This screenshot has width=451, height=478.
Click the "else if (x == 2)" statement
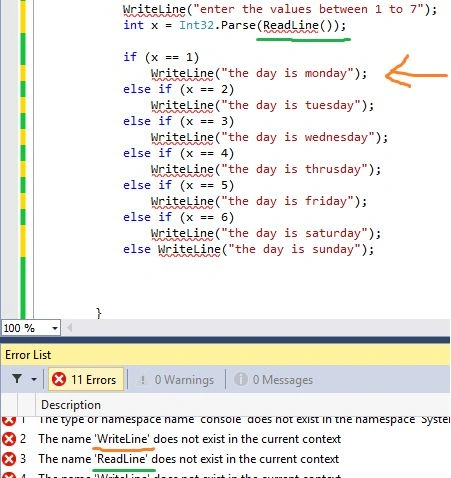[179, 89]
